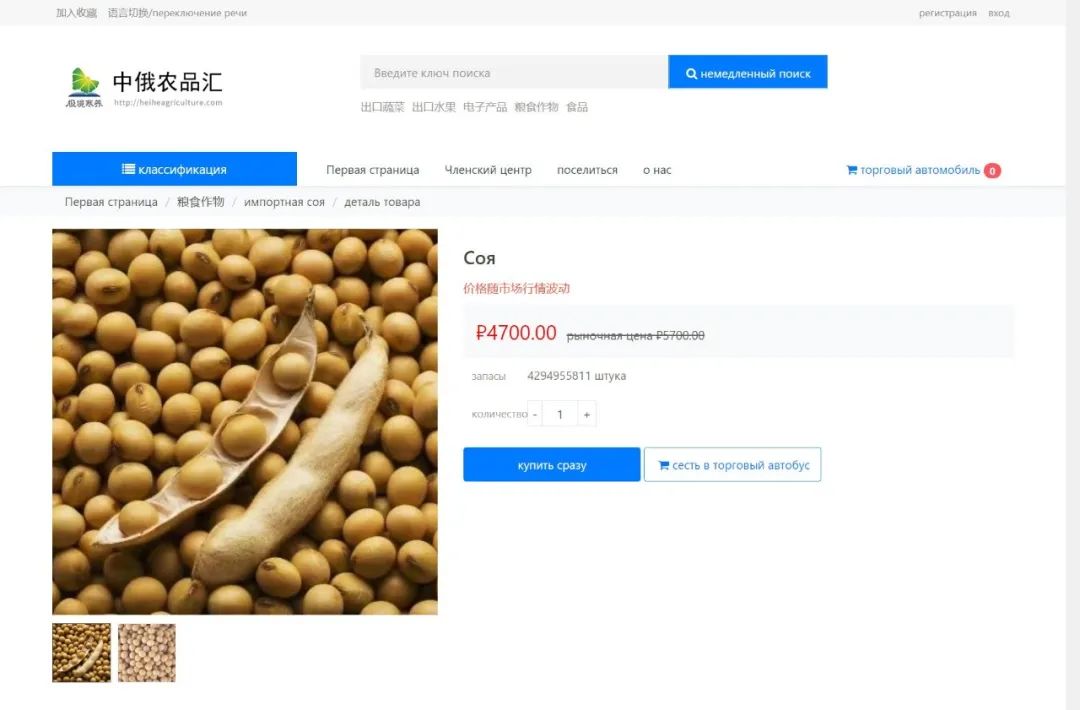Click the red cart count badge
The height and width of the screenshot is (710, 1080).
tap(992, 171)
